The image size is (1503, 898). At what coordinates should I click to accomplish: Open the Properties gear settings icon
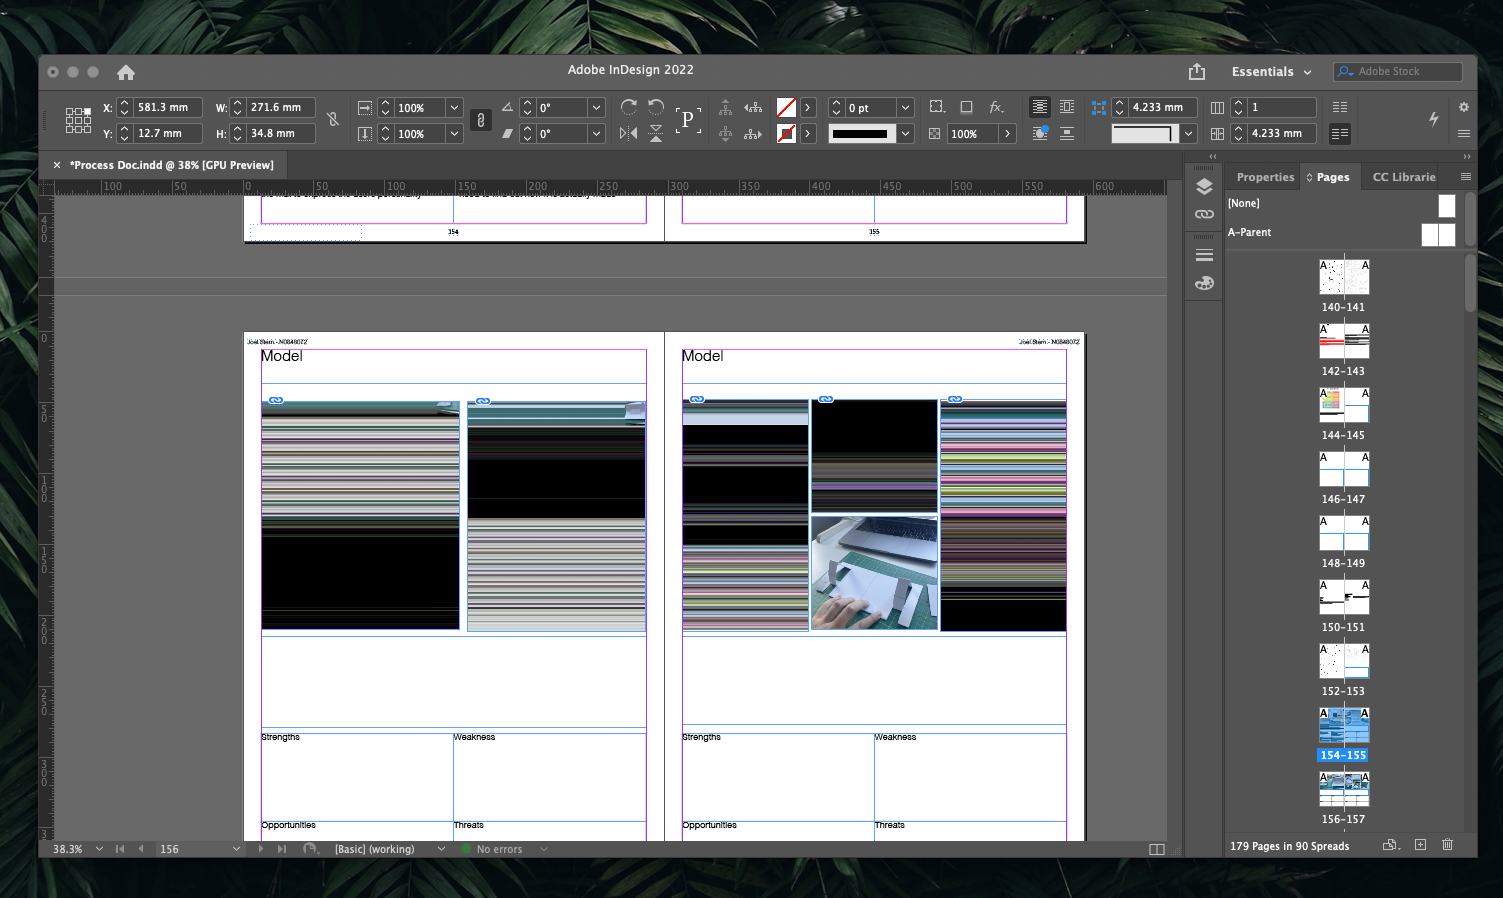[x=1463, y=107]
